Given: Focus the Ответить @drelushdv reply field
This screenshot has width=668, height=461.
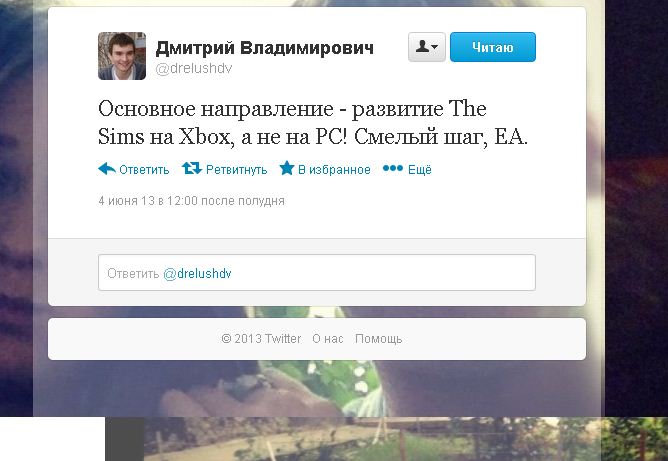Looking at the screenshot, I should [x=317, y=273].
